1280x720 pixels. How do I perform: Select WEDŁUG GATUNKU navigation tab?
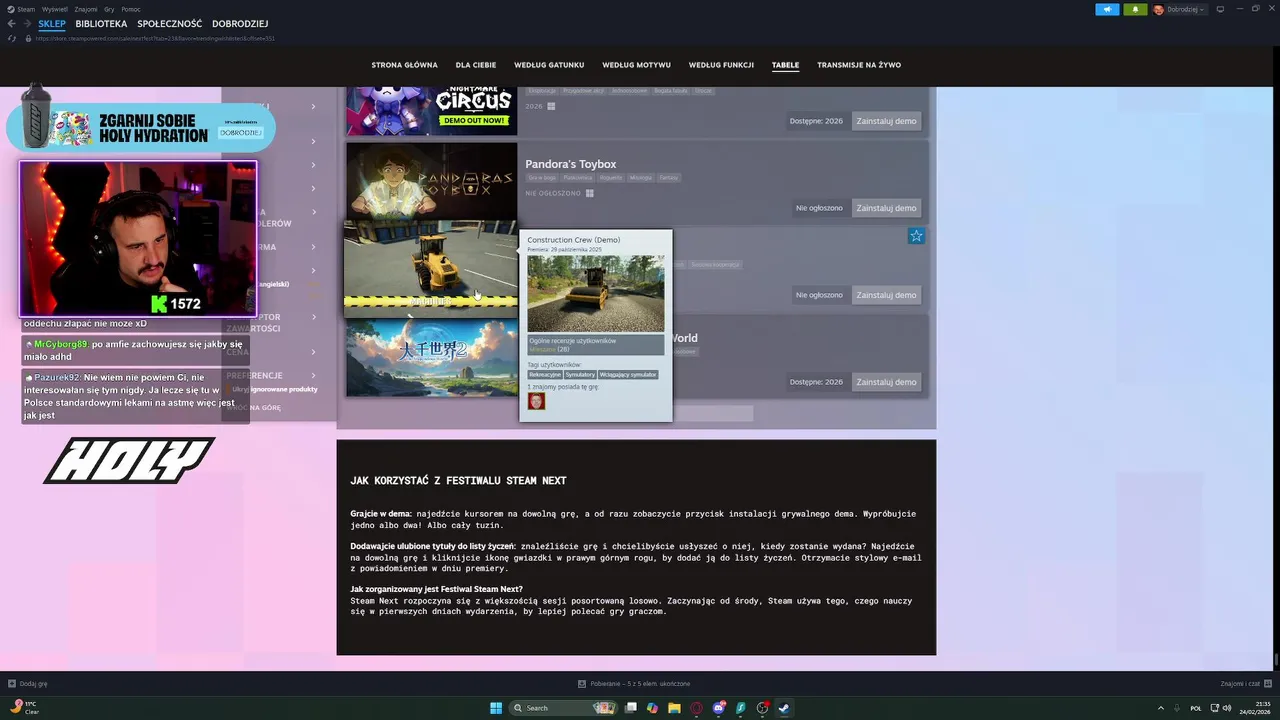click(549, 65)
